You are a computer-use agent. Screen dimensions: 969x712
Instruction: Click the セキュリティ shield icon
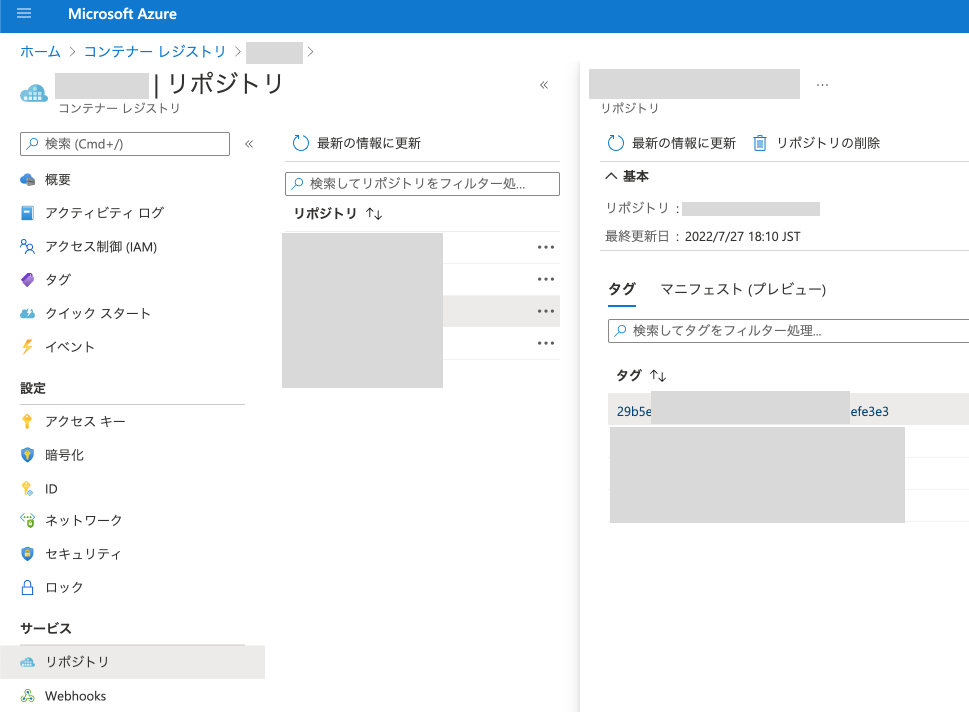coord(27,554)
